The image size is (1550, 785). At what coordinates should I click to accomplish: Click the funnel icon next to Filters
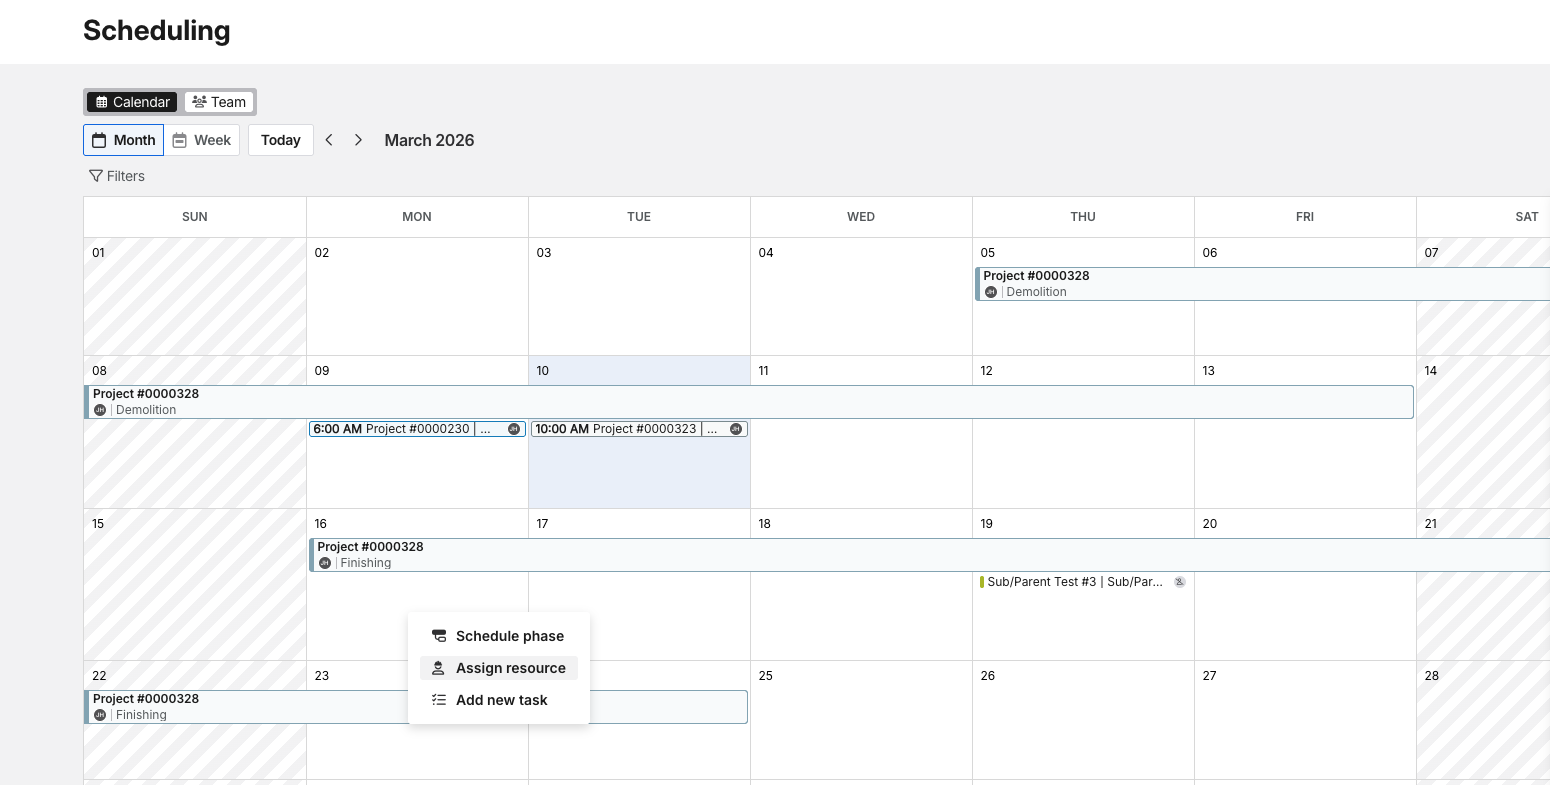coord(96,176)
